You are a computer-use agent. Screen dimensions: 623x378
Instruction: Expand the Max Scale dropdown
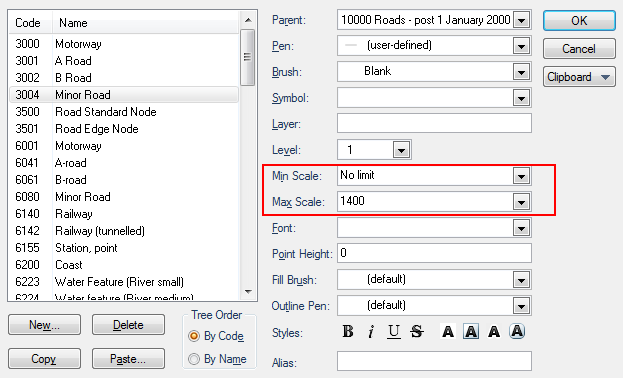521,202
